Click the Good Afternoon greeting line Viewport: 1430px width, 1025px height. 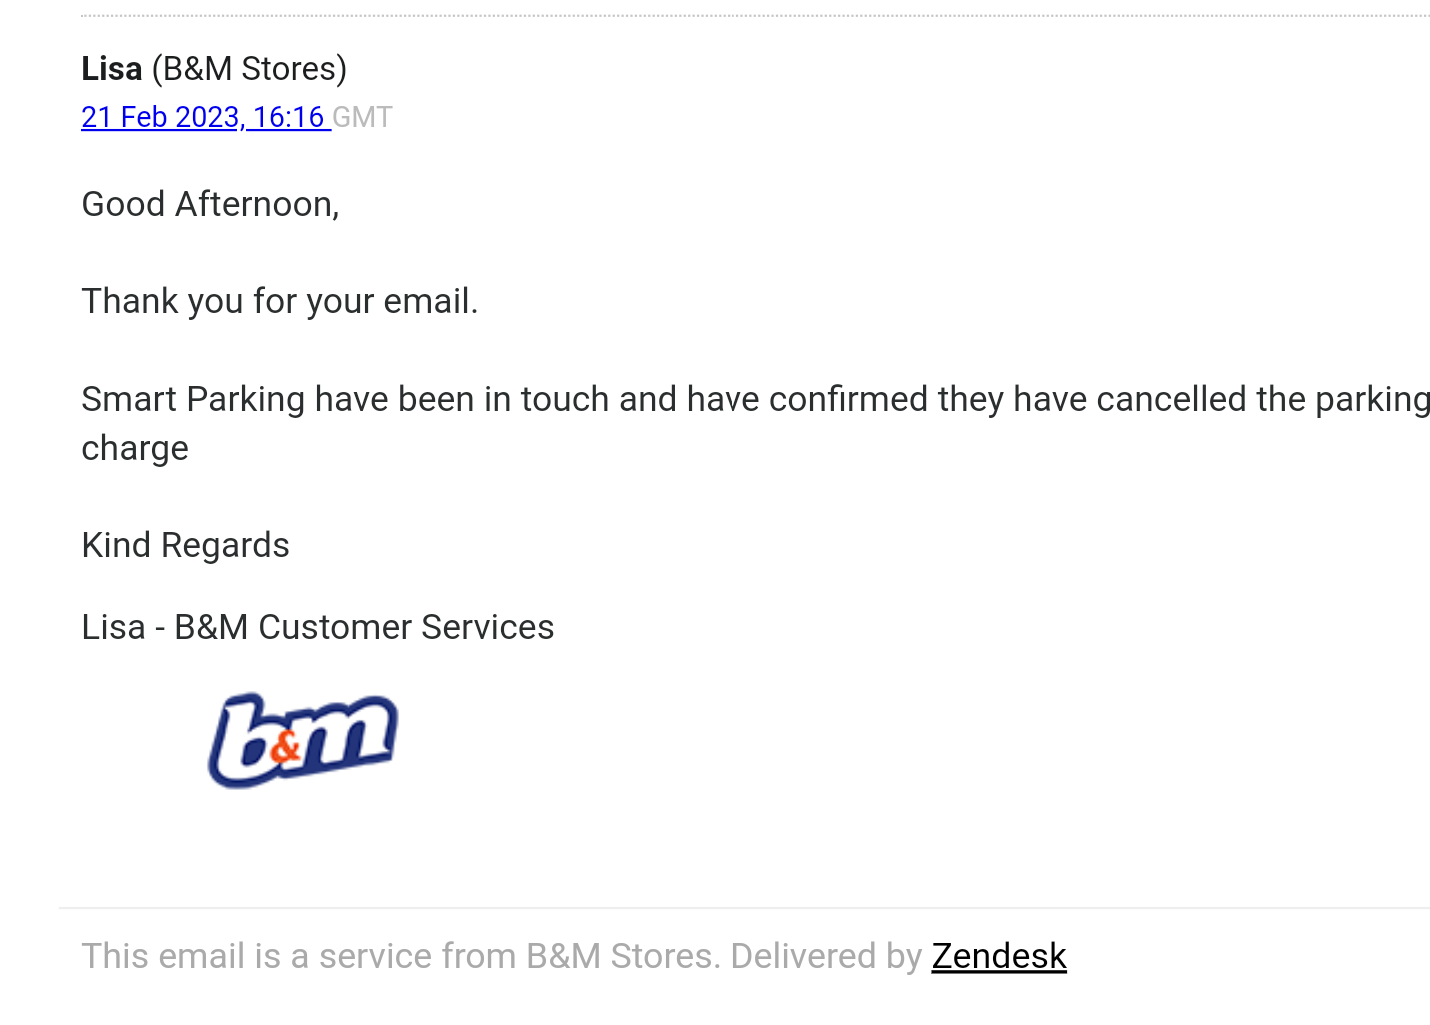pyautogui.click(x=210, y=204)
